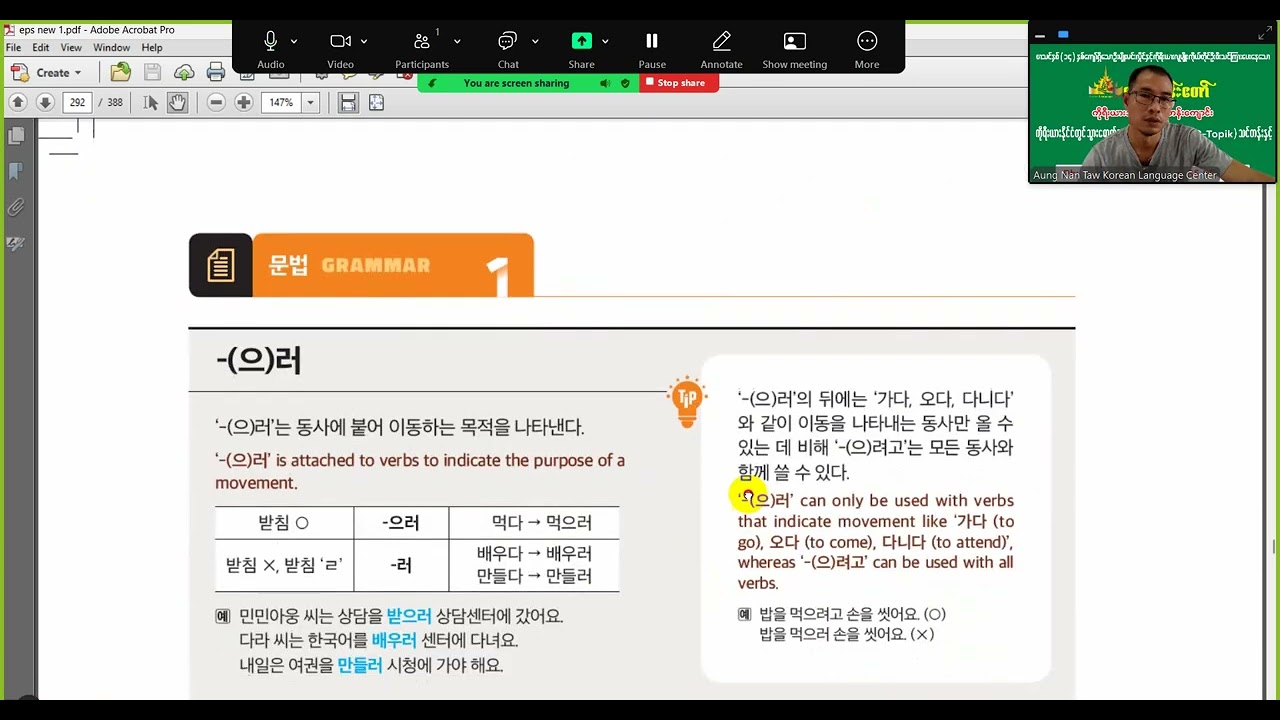Choose the Hand pan tool
The height and width of the screenshot is (720, 1280).
(177, 102)
